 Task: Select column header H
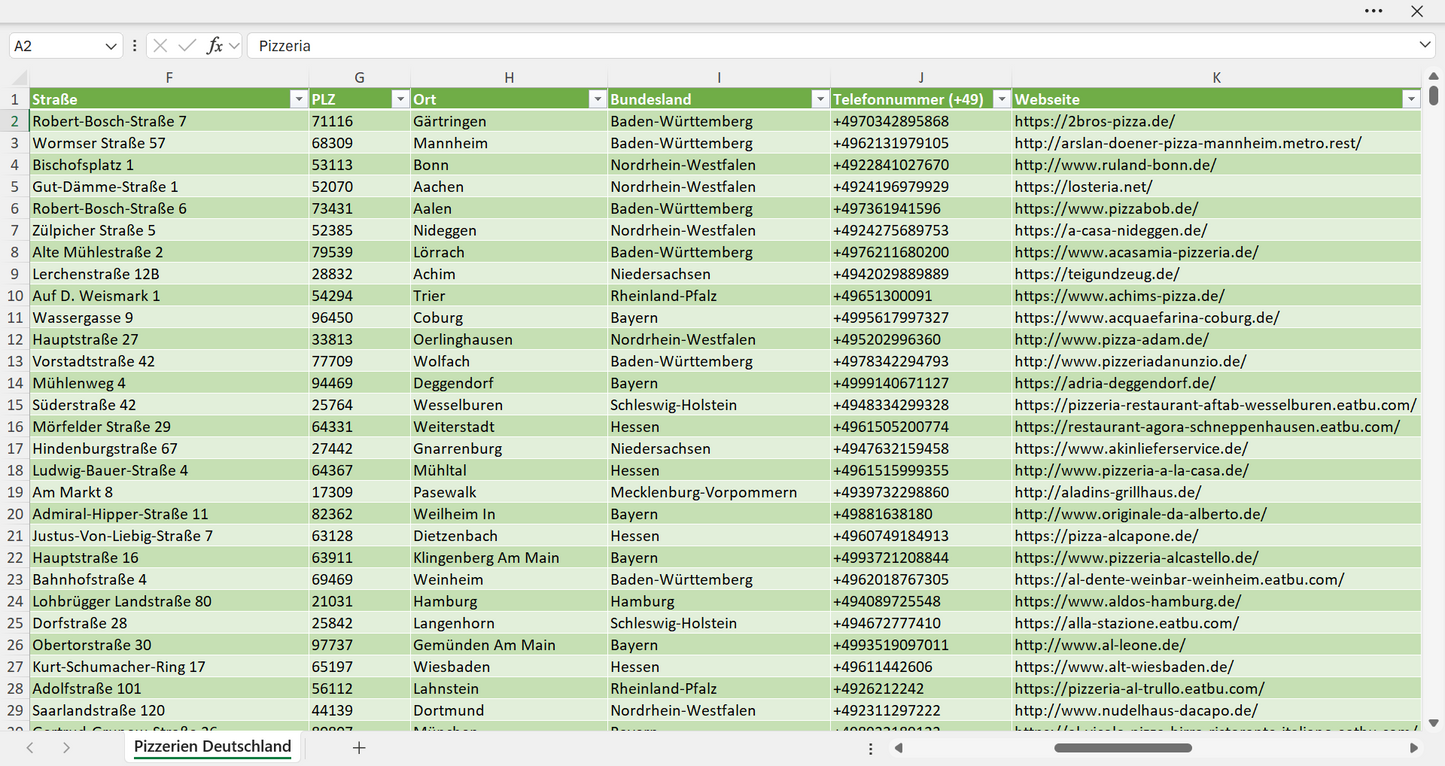click(509, 78)
